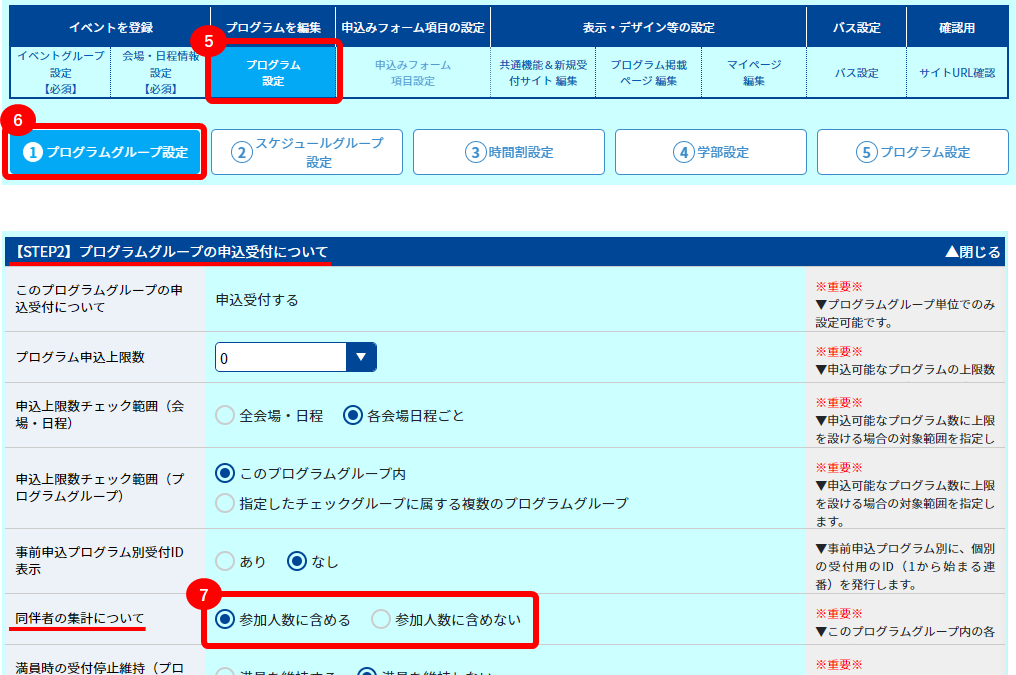Click バス設定 header category
This screenshot has height=675, width=1016.
856,27
